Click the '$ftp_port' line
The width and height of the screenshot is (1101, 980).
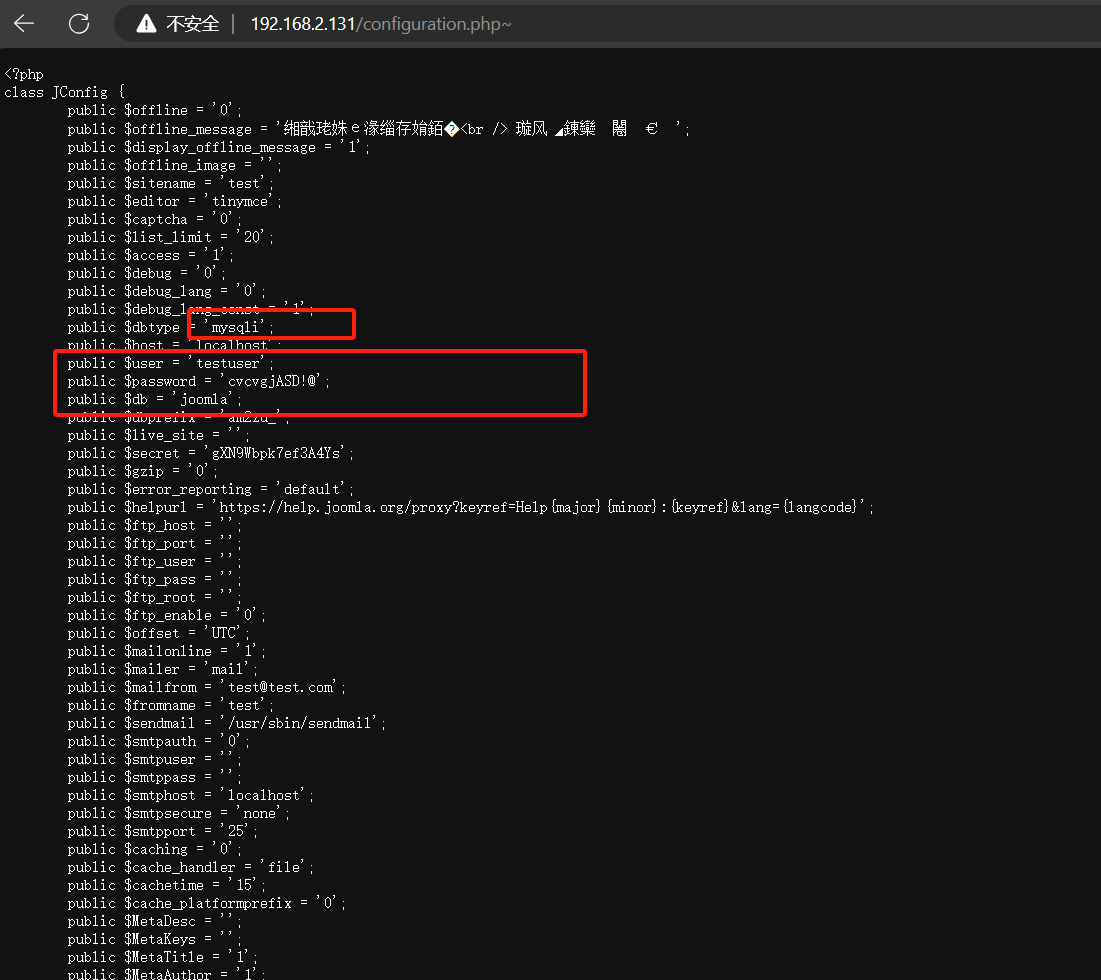(154, 543)
